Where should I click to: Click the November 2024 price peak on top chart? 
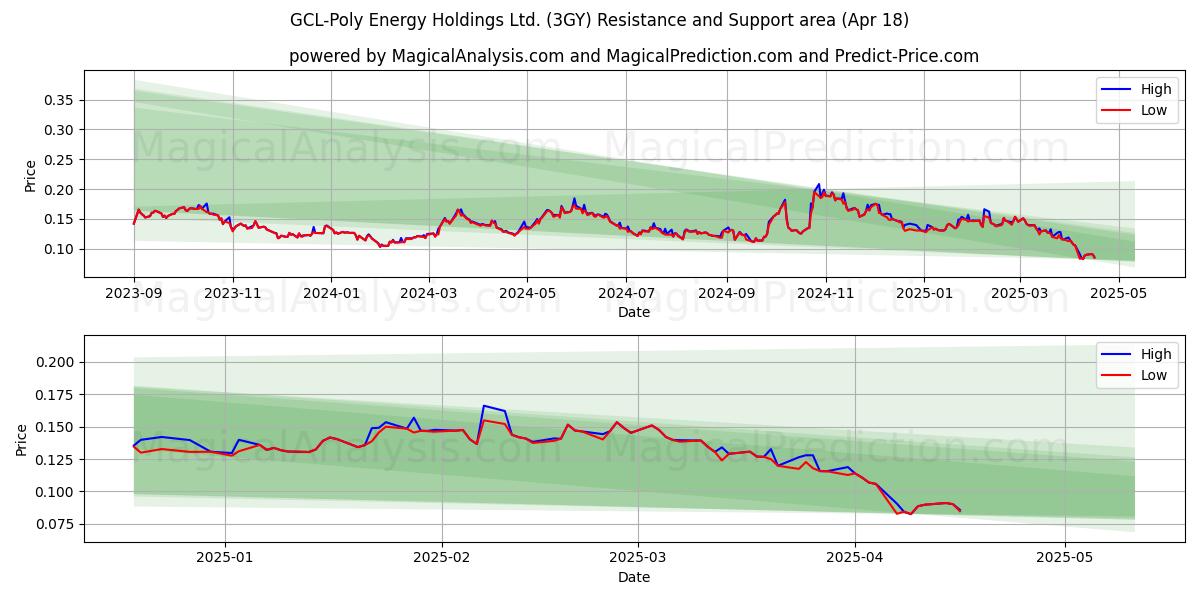[x=819, y=185]
